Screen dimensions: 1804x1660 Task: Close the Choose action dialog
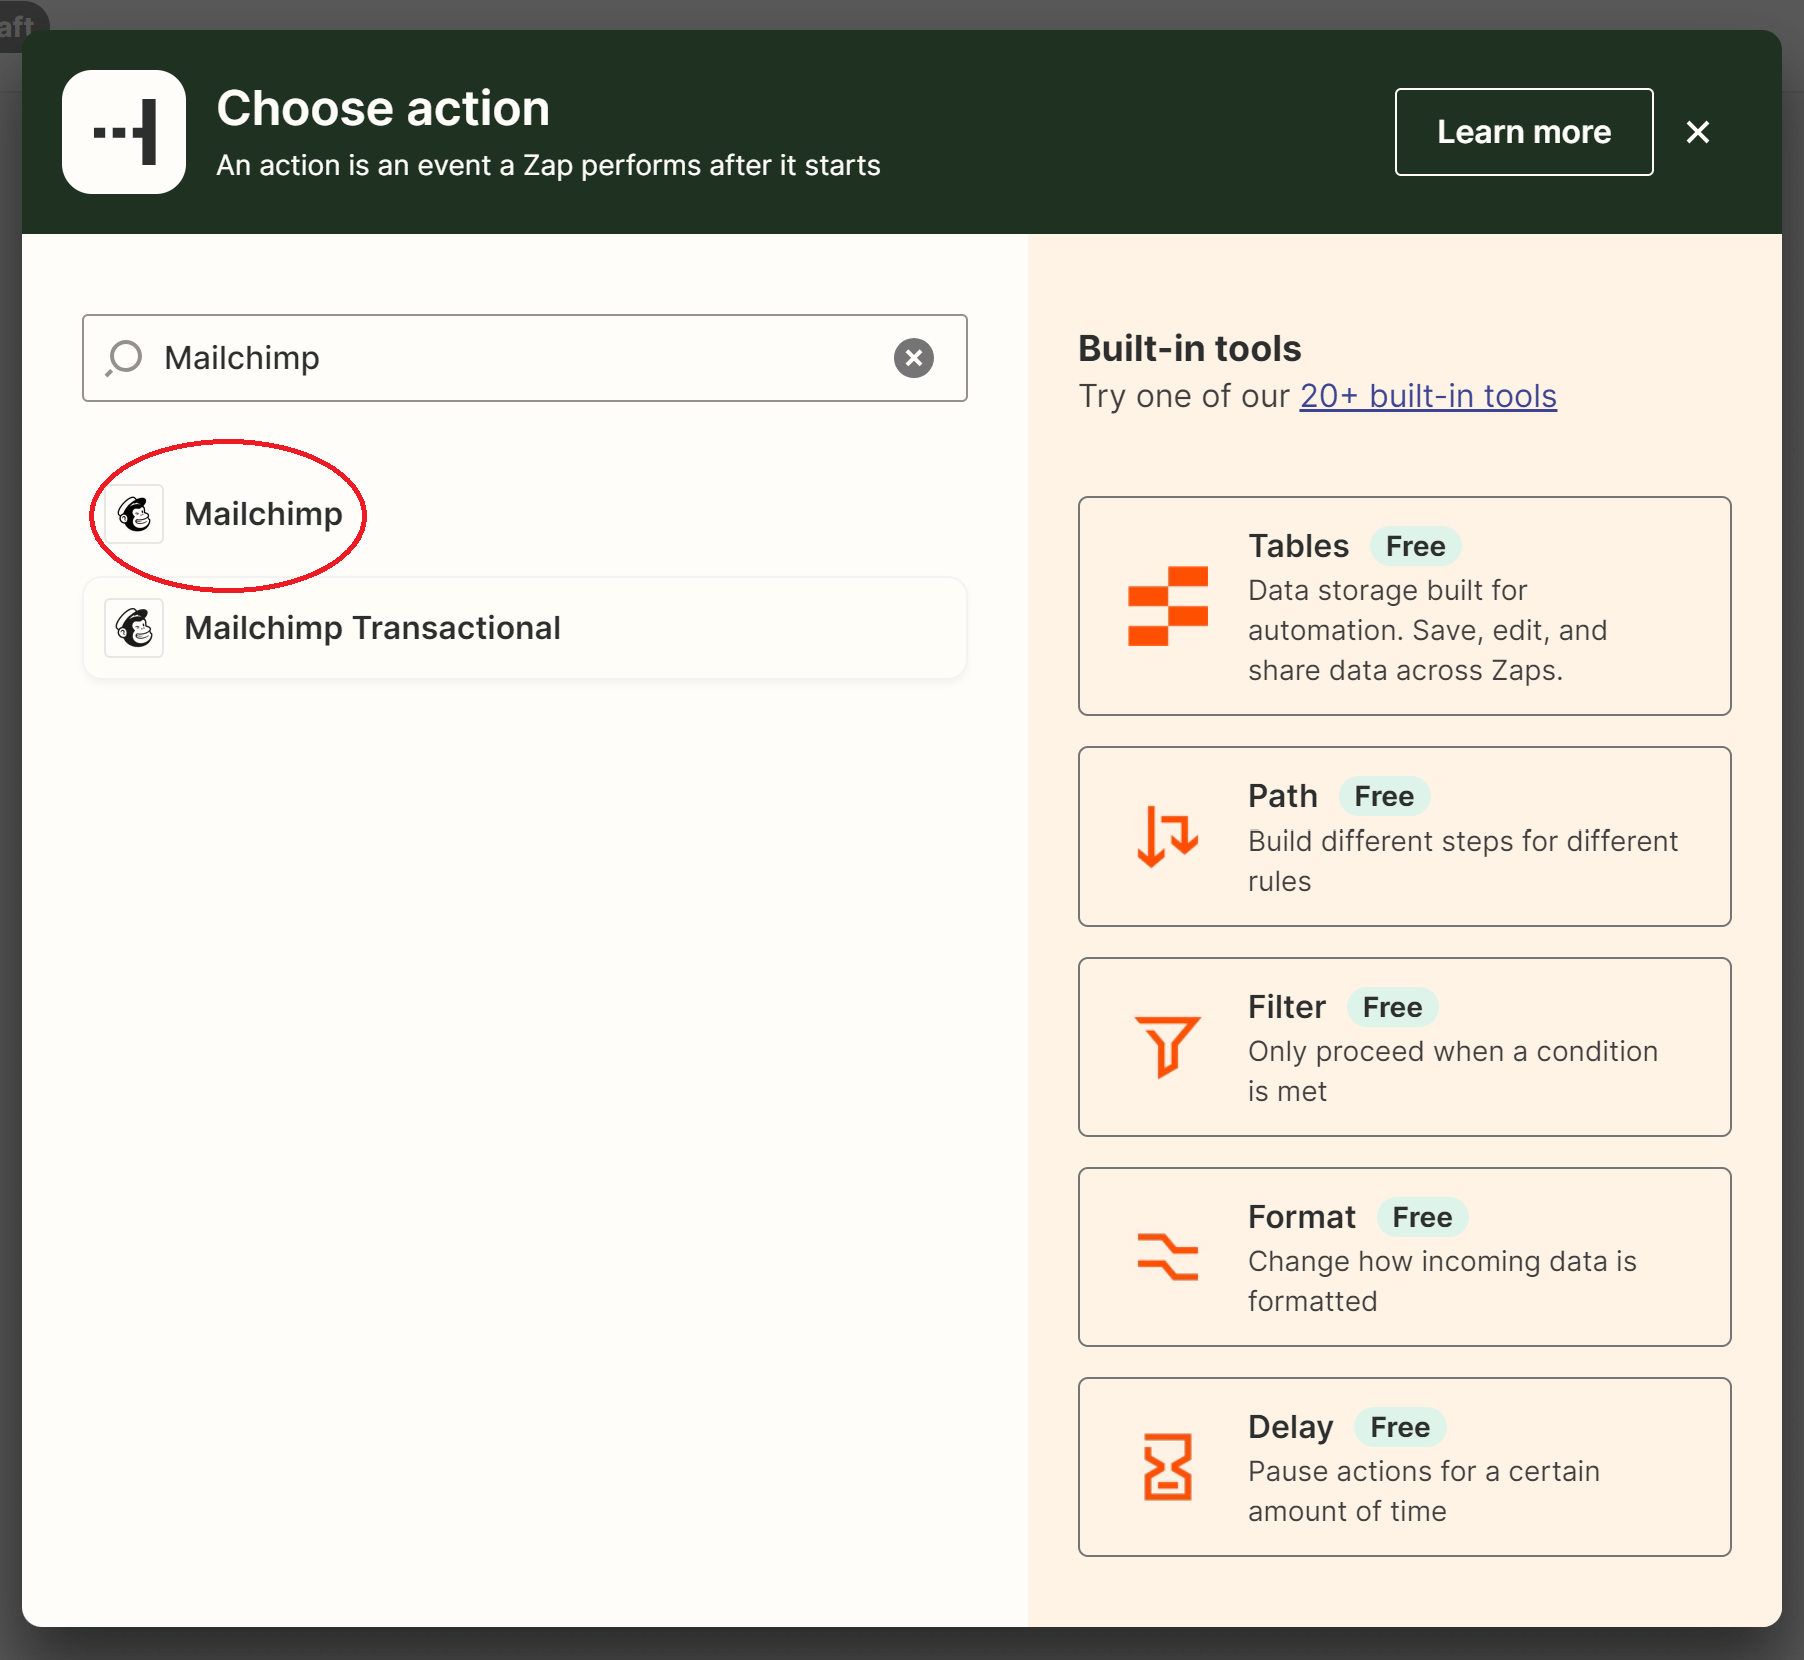[x=1697, y=132]
